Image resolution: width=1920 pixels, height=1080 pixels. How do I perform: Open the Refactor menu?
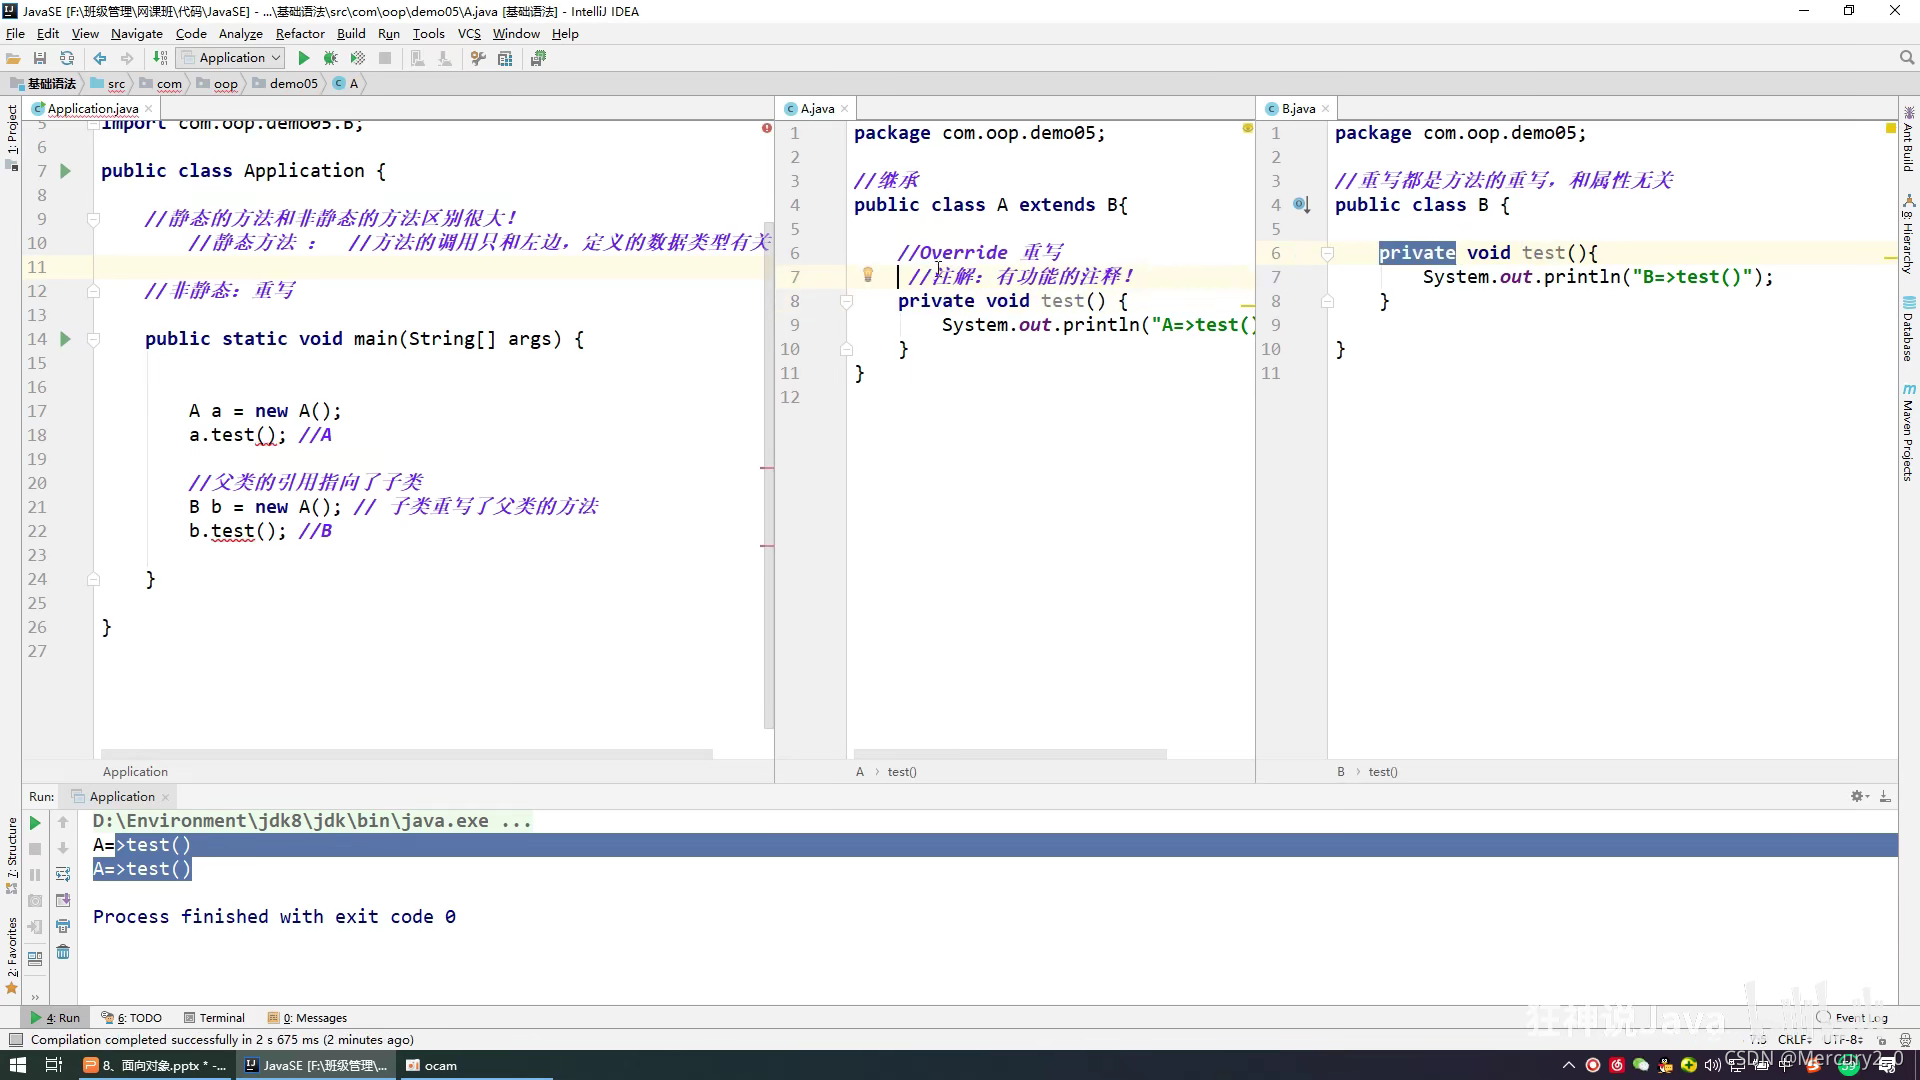(300, 33)
